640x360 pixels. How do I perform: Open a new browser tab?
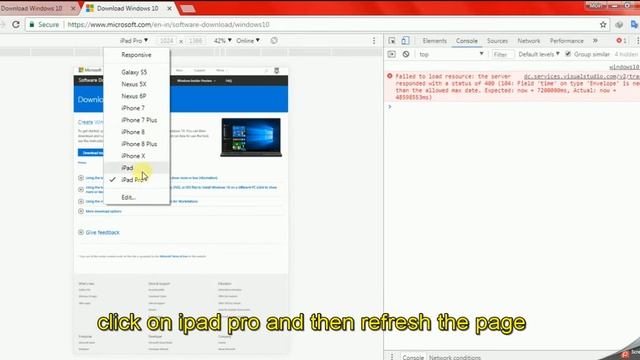tap(187, 9)
